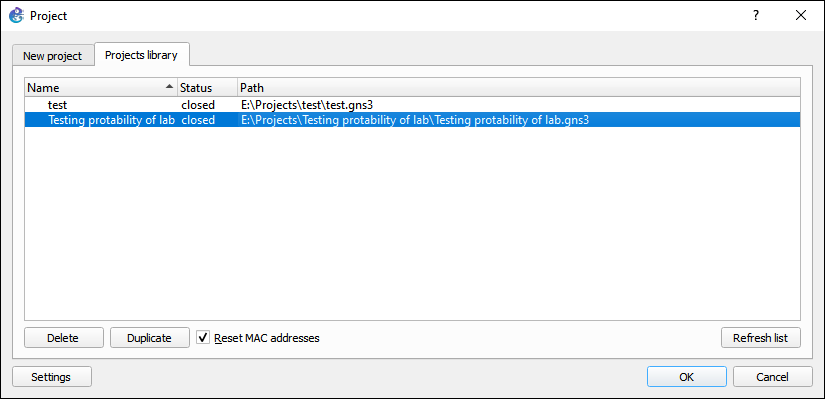This screenshot has height=399, width=825.
Task: Select the test project row
Action: 412,105
